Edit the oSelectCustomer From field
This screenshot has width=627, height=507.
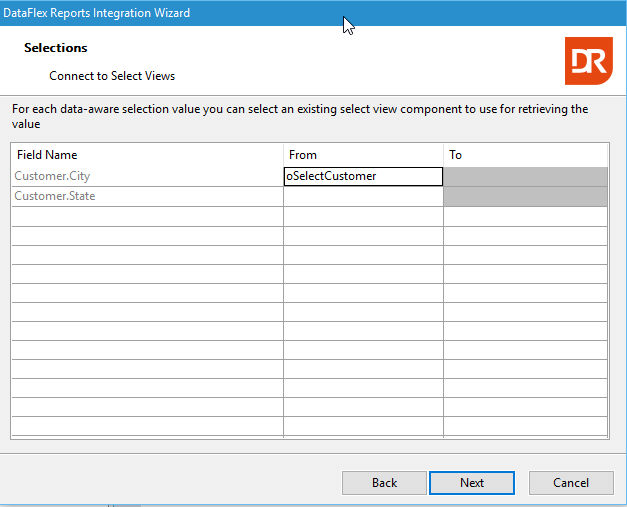(x=363, y=176)
